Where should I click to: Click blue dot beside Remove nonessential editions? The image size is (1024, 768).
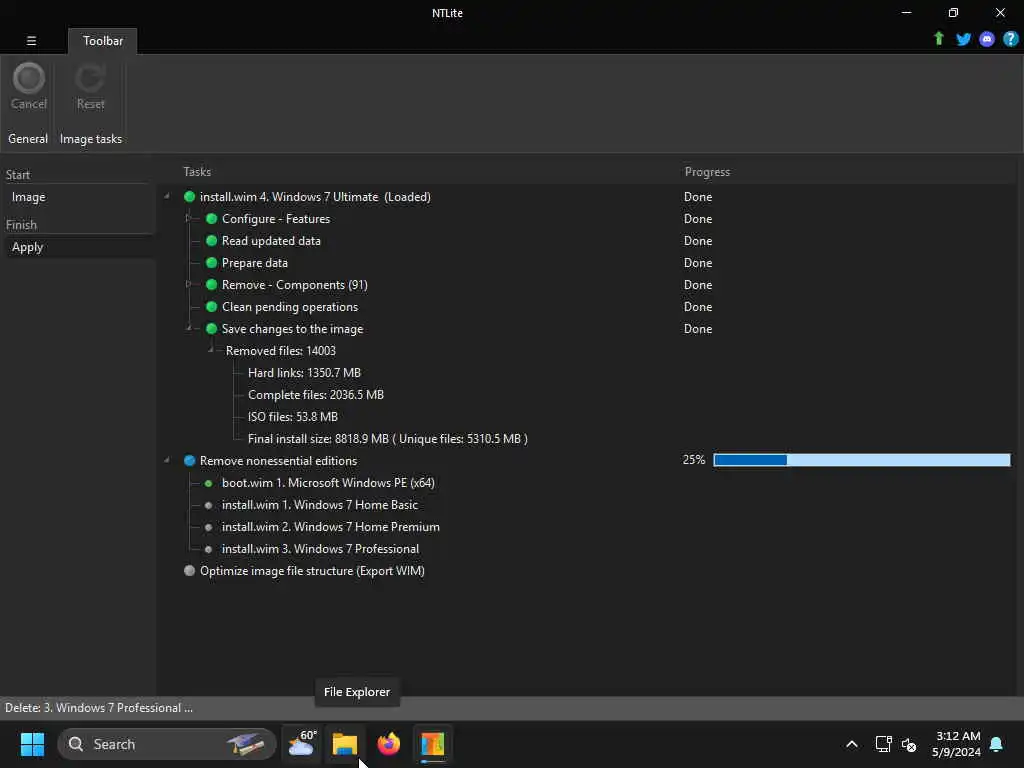189,460
